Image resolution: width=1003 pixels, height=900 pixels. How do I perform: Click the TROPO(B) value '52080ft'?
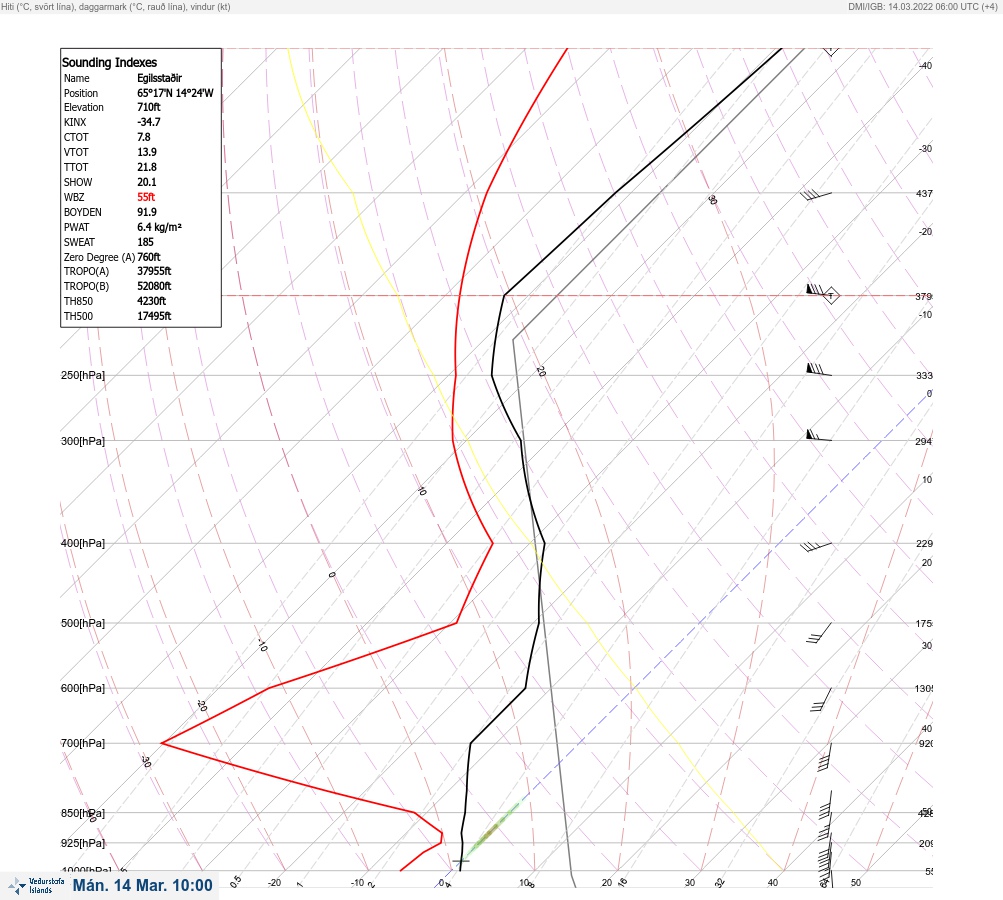(x=154, y=286)
